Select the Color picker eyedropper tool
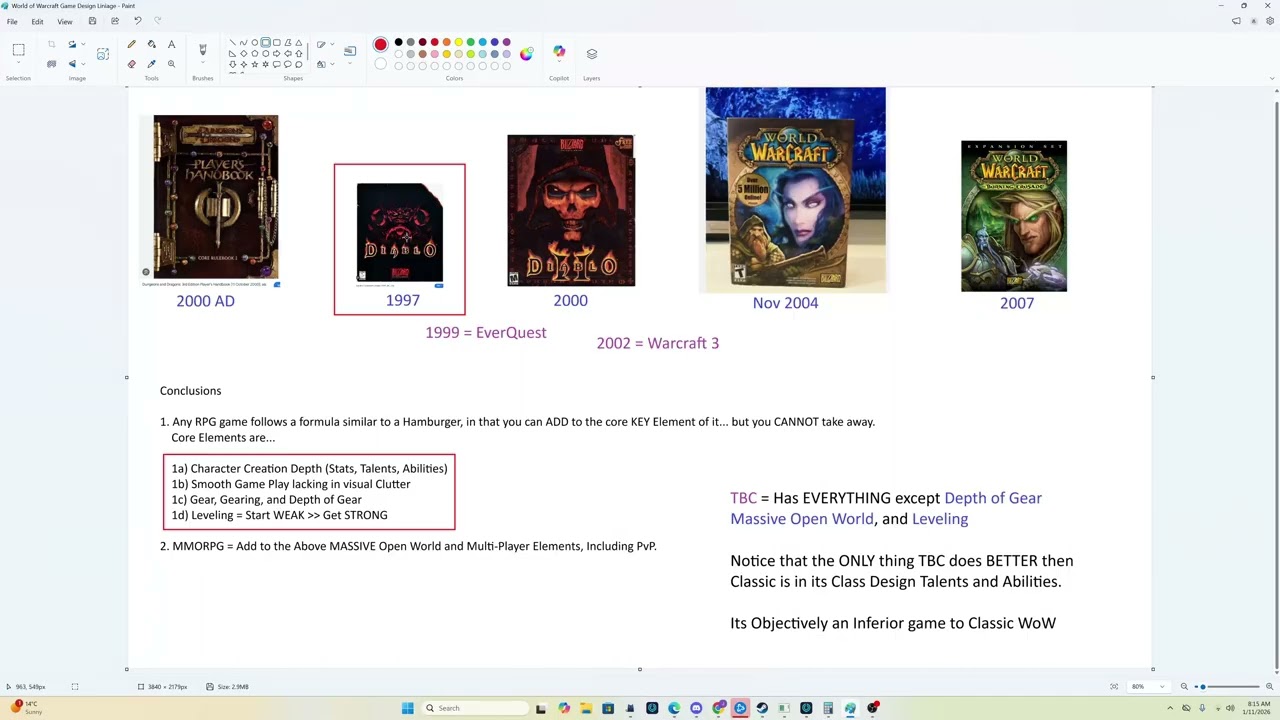Viewport: 1280px width, 720px height. 151,64
